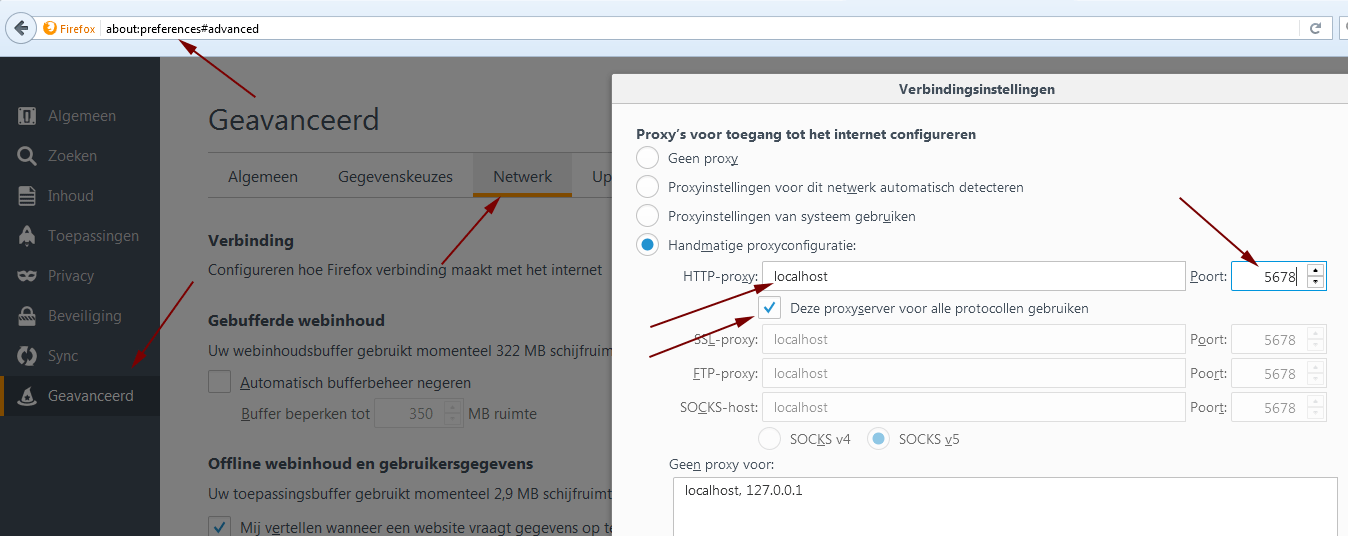Click the Gebufferde webinhoud heading
1348x536 pixels.
pos(296,321)
